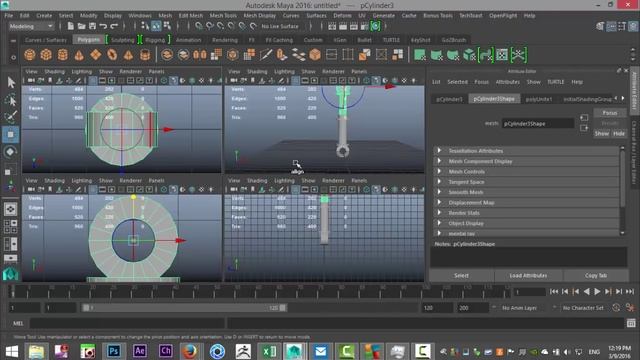The height and width of the screenshot is (360, 640).
Task: Open animation preferences icon beside Character Set
Action: click(x=630, y=308)
